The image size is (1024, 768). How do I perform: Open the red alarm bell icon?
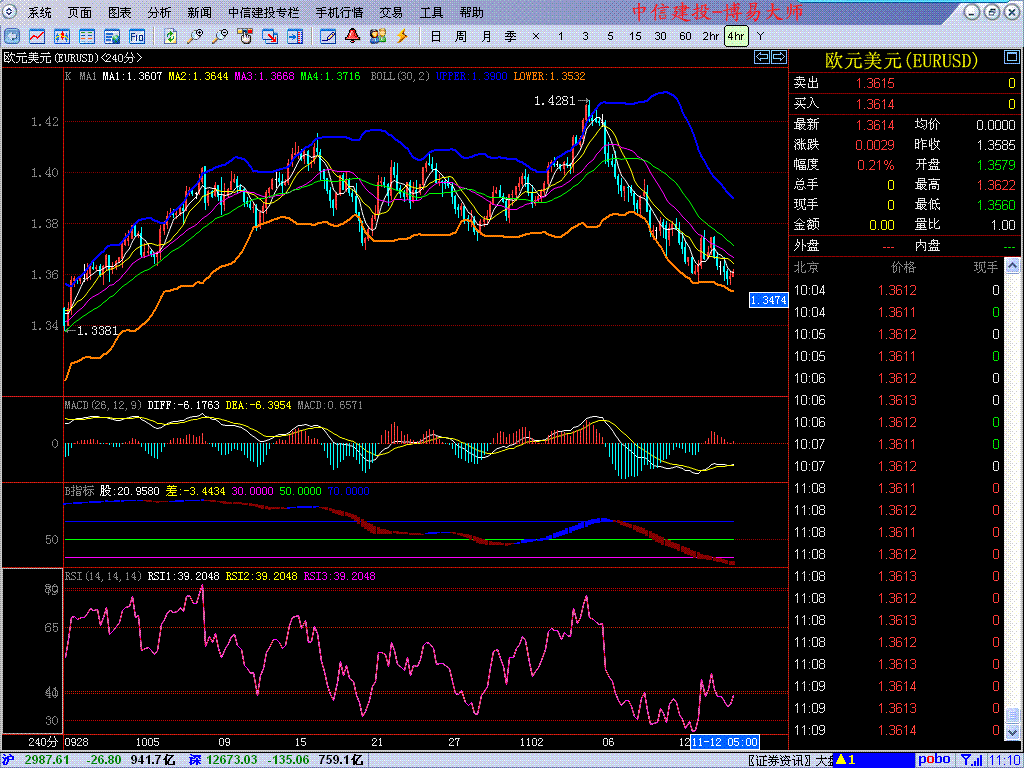coord(353,36)
